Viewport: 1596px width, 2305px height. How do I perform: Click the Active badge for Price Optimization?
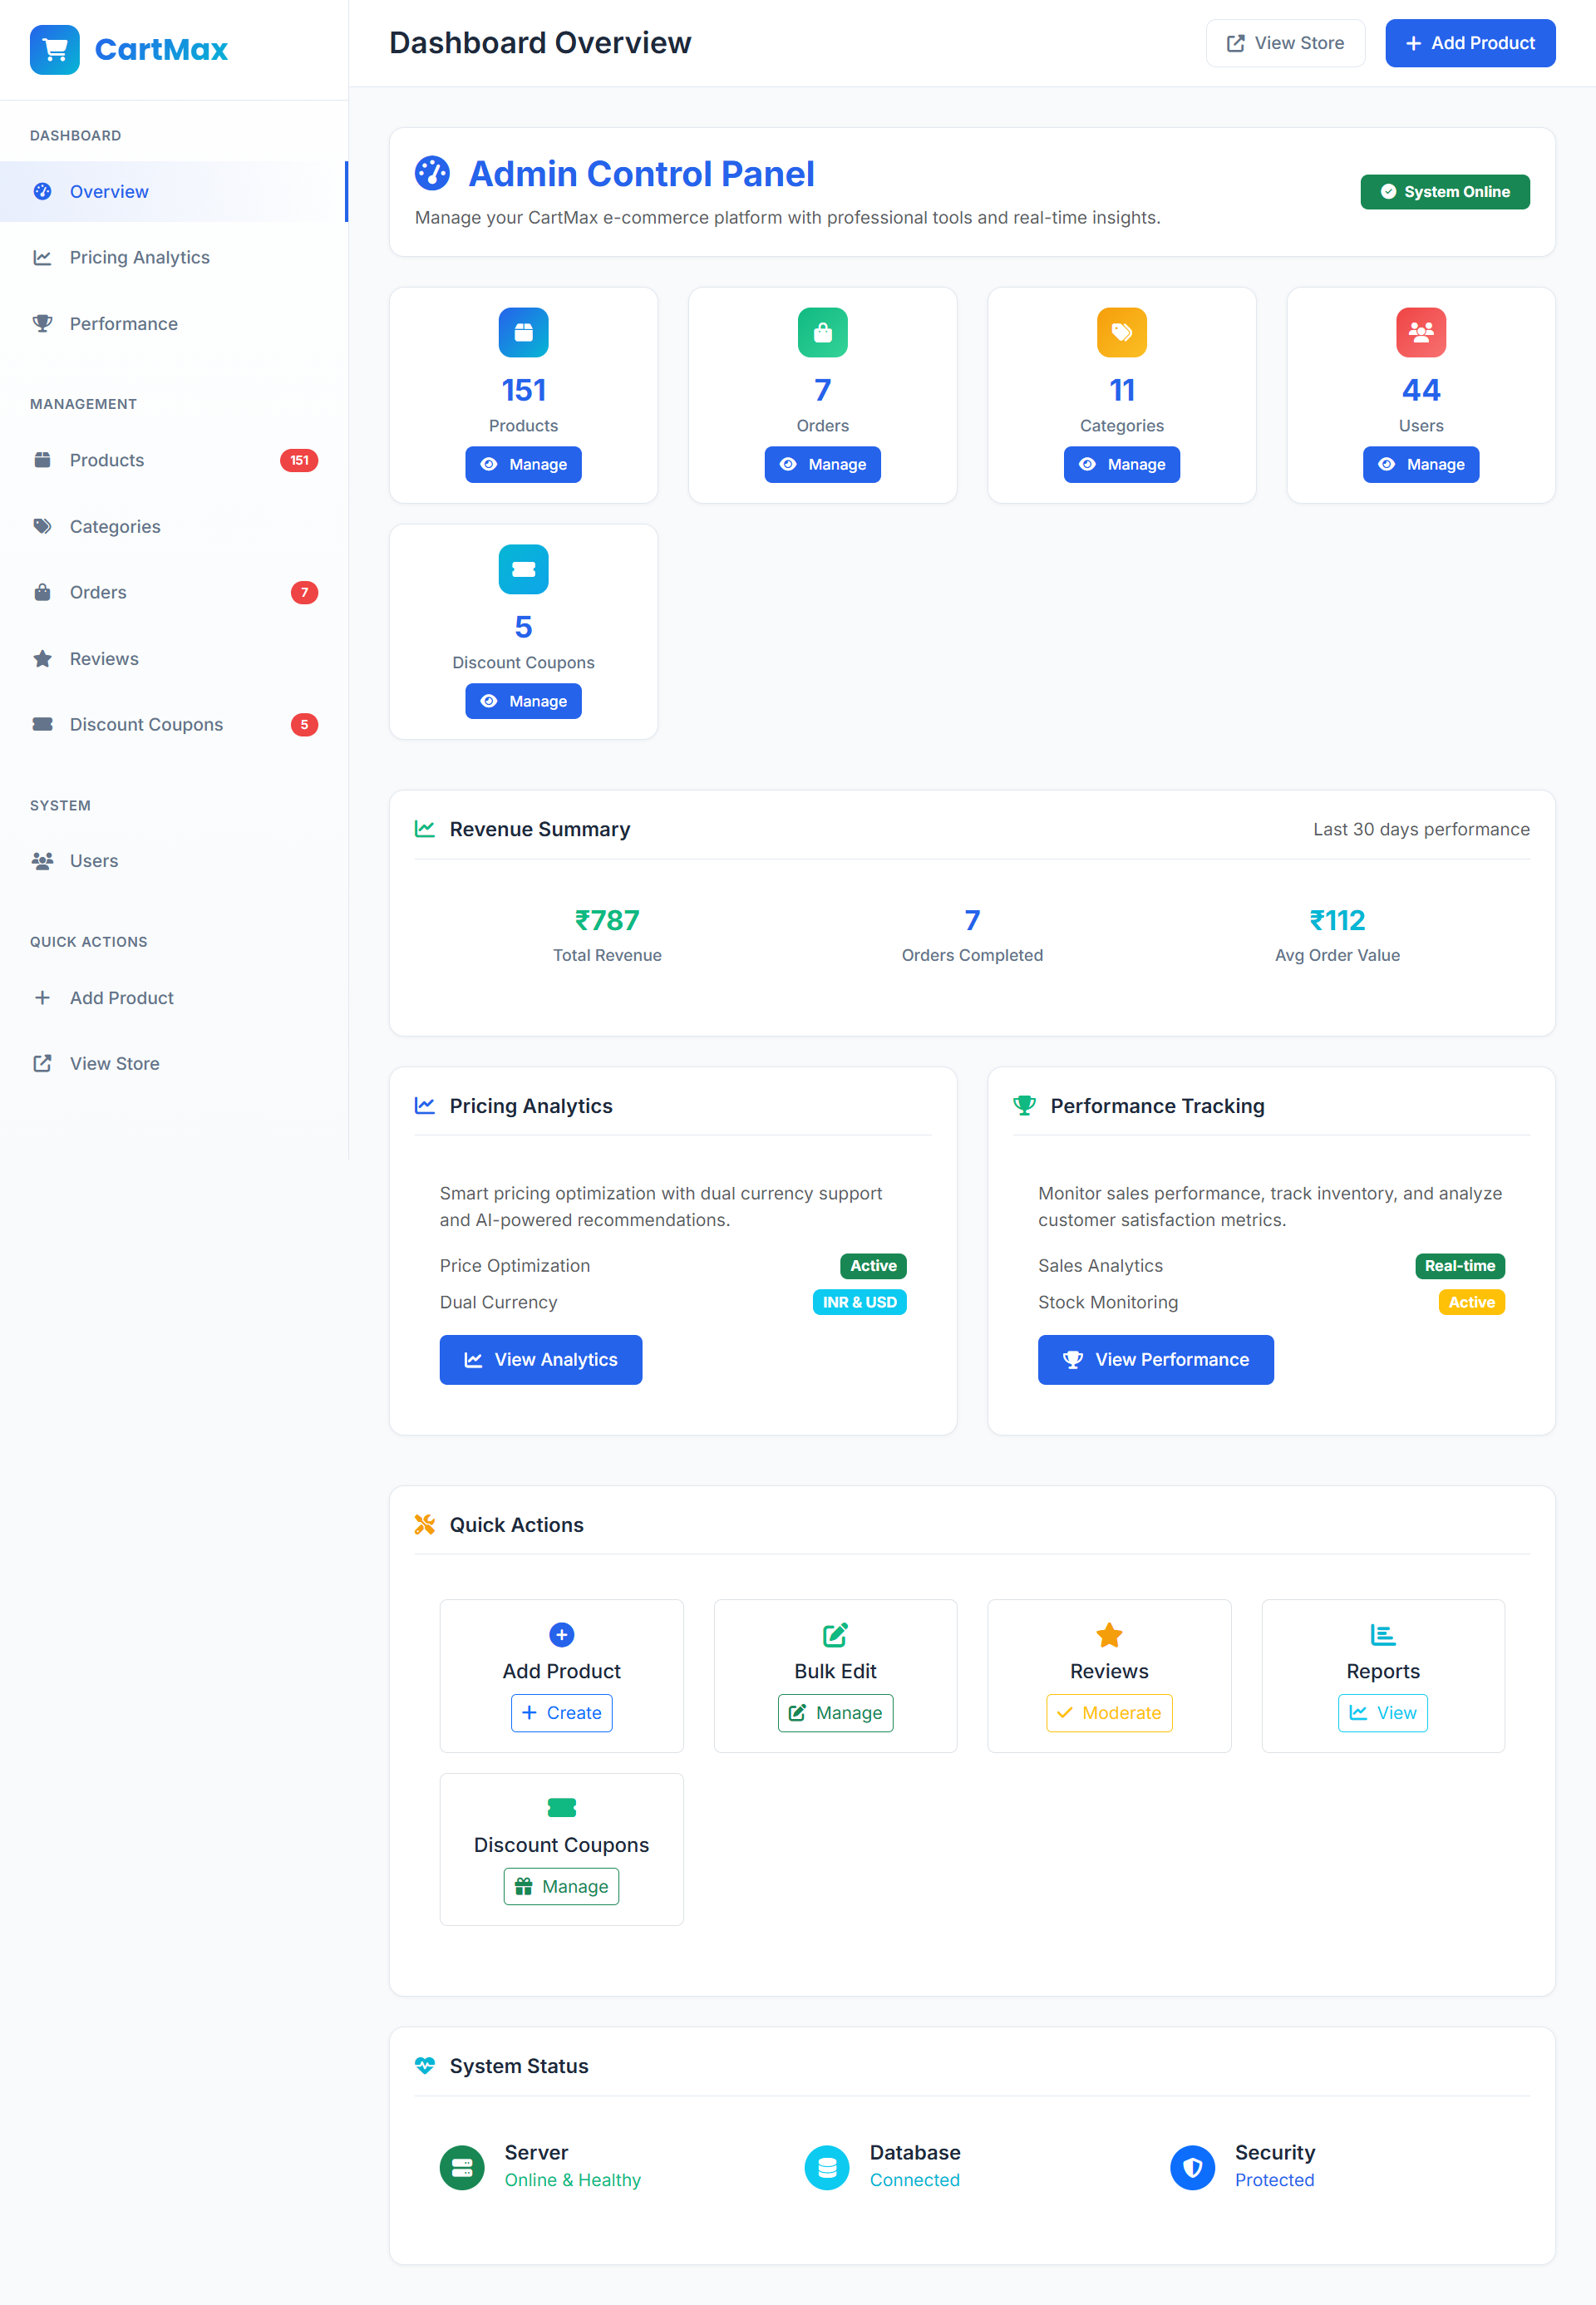coord(873,1266)
